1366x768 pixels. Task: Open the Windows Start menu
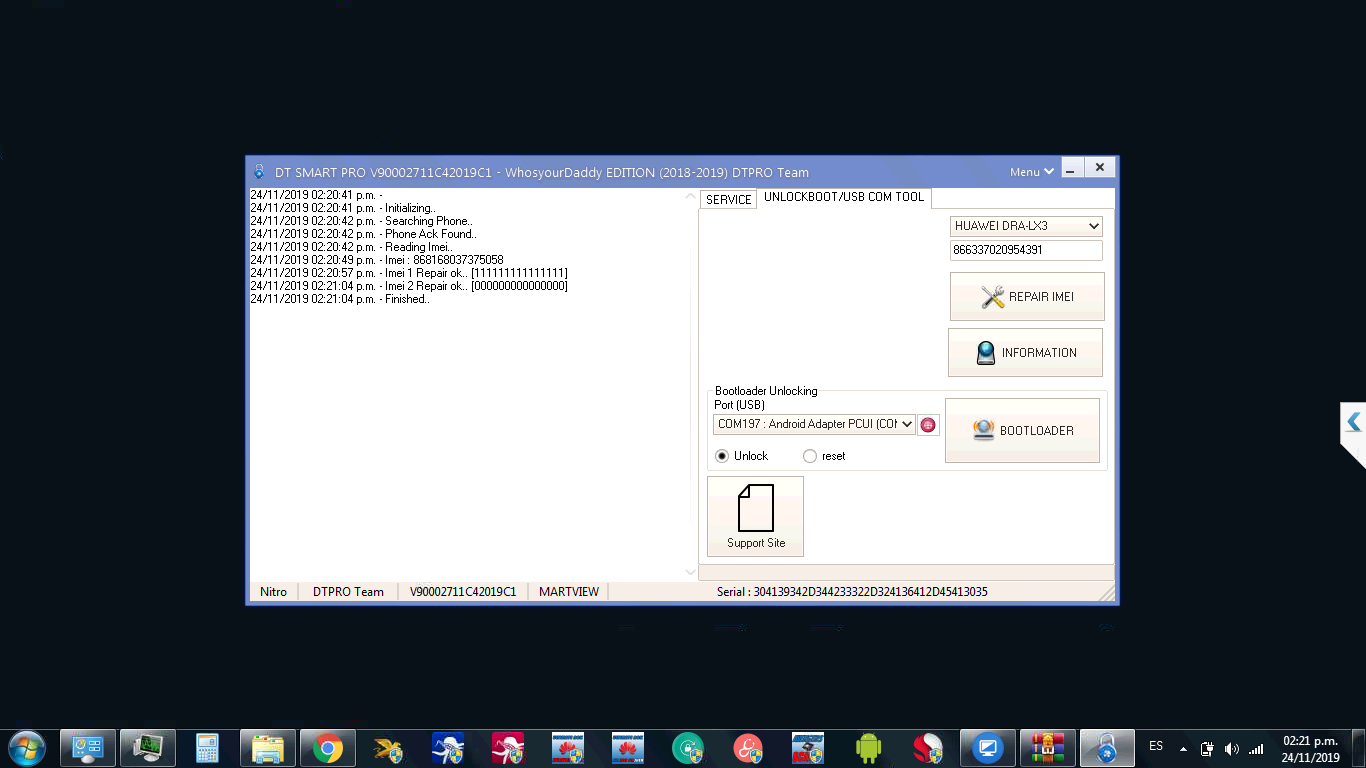pyautogui.click(x=27, y=748)
